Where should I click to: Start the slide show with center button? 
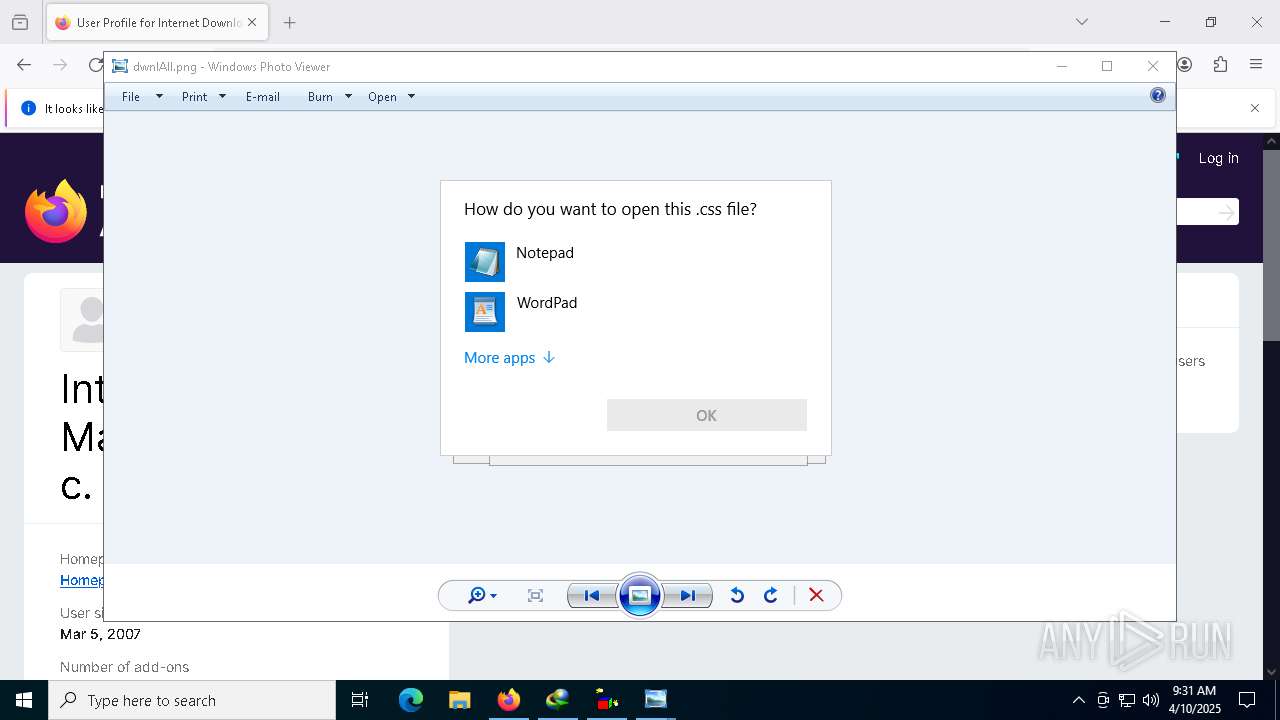point(640,595)
